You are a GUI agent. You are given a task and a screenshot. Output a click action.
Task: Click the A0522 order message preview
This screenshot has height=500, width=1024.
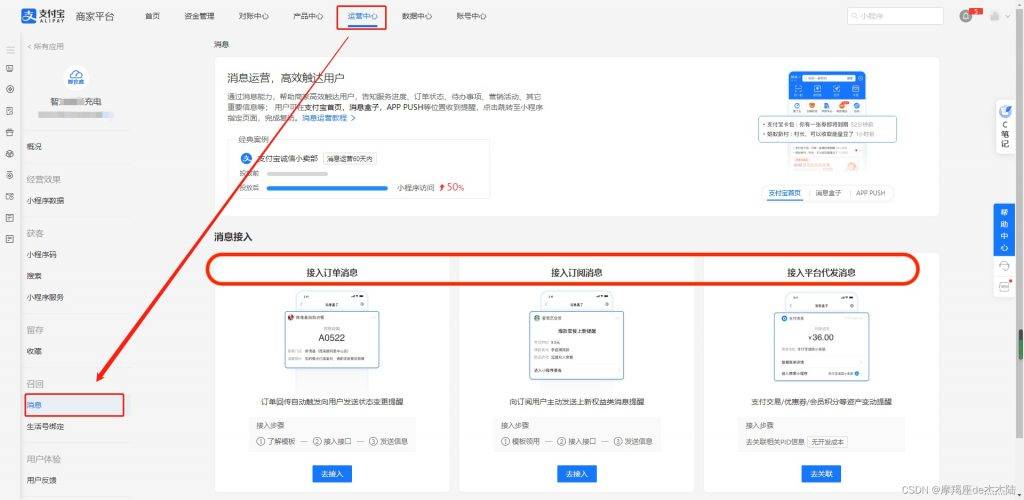tap(331, 339)
